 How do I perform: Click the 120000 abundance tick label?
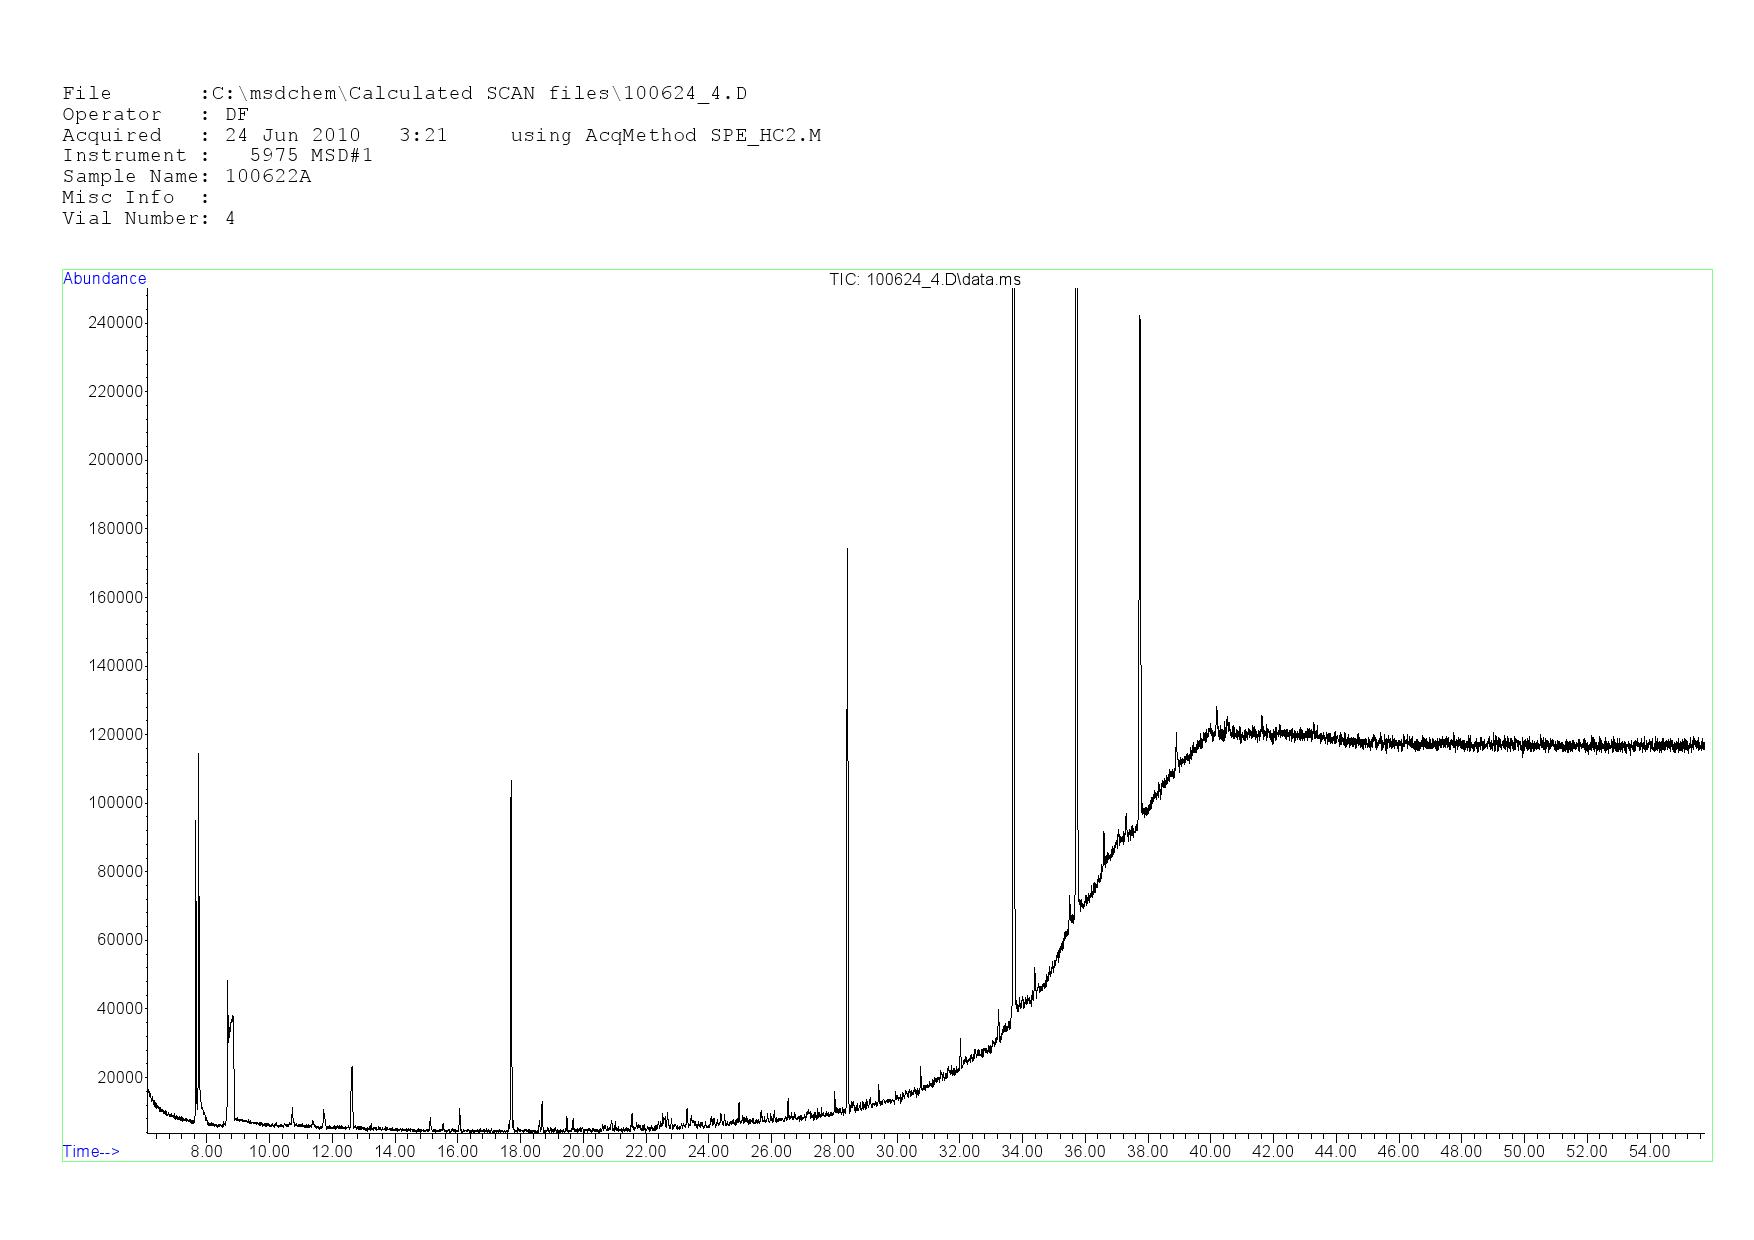pos(116,735)
